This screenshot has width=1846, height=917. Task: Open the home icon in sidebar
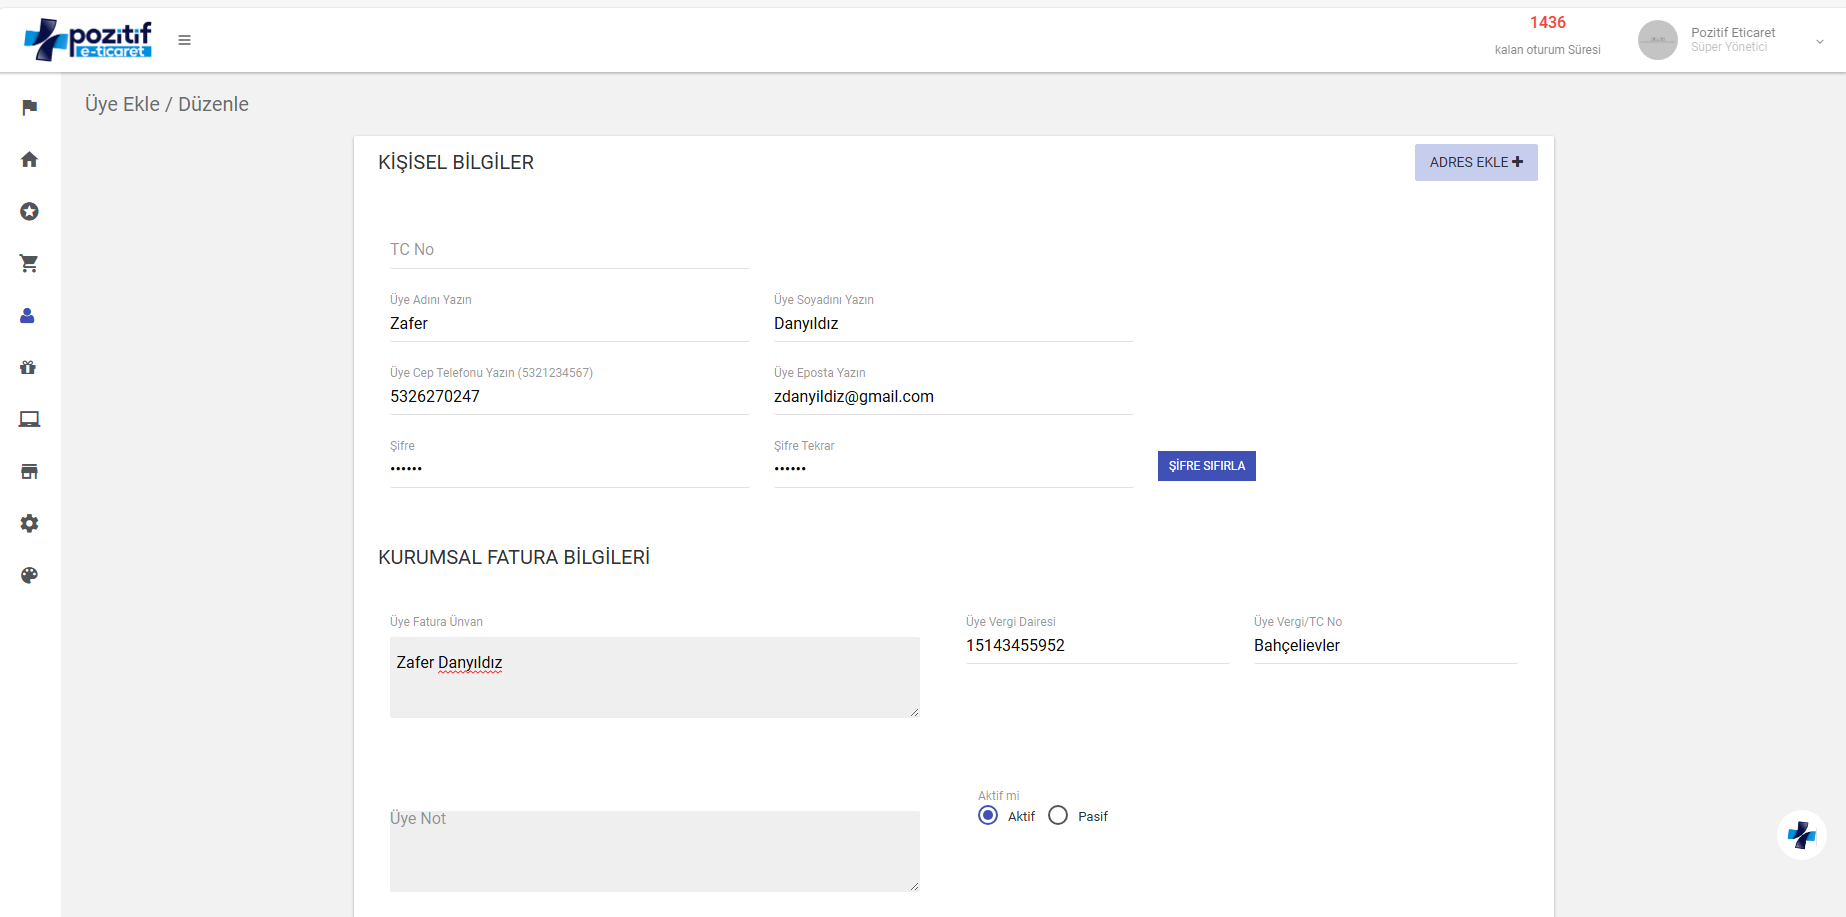pyautogui.click(x=29, y=160)
